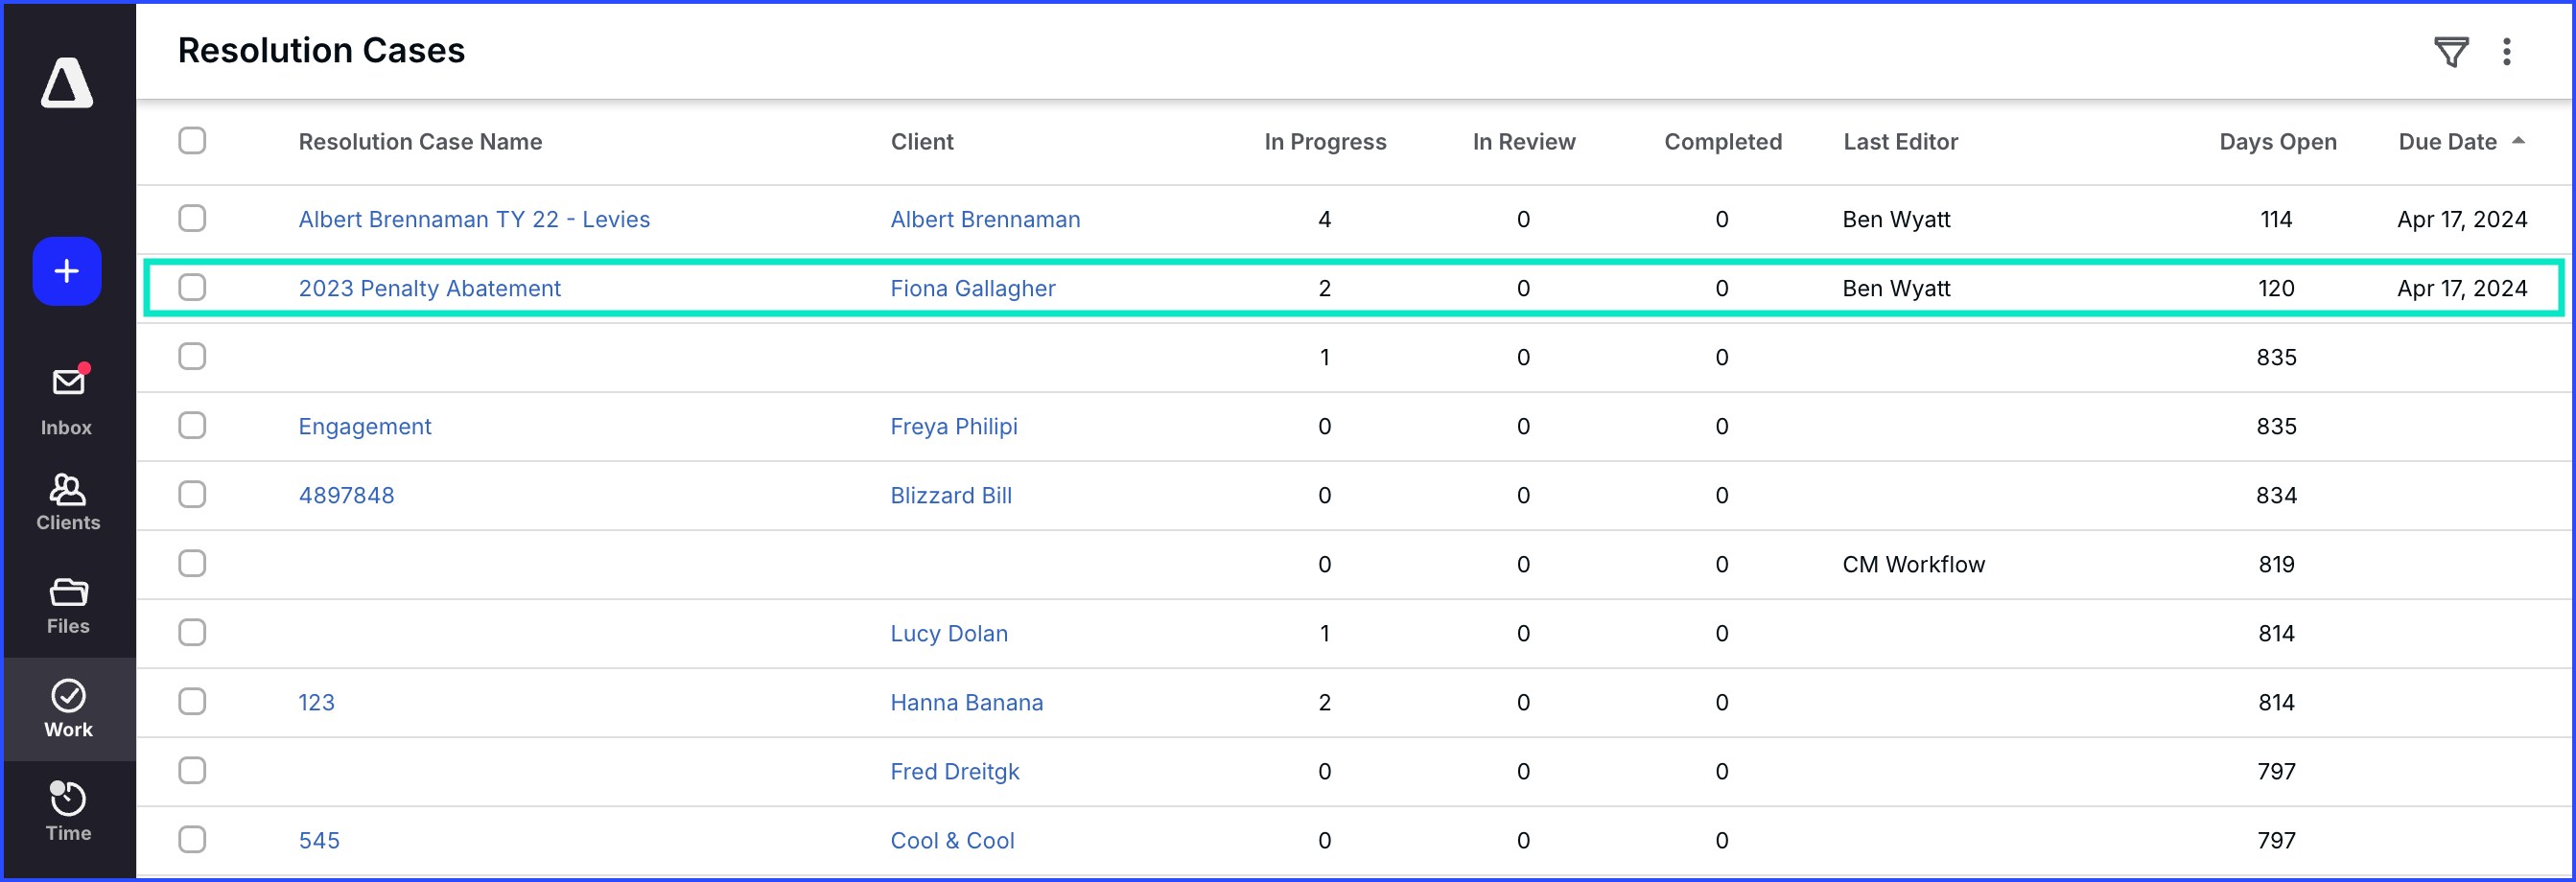Open the Engagement case link
This screenshot has width=2576, height=882.
tap(365, 427)
